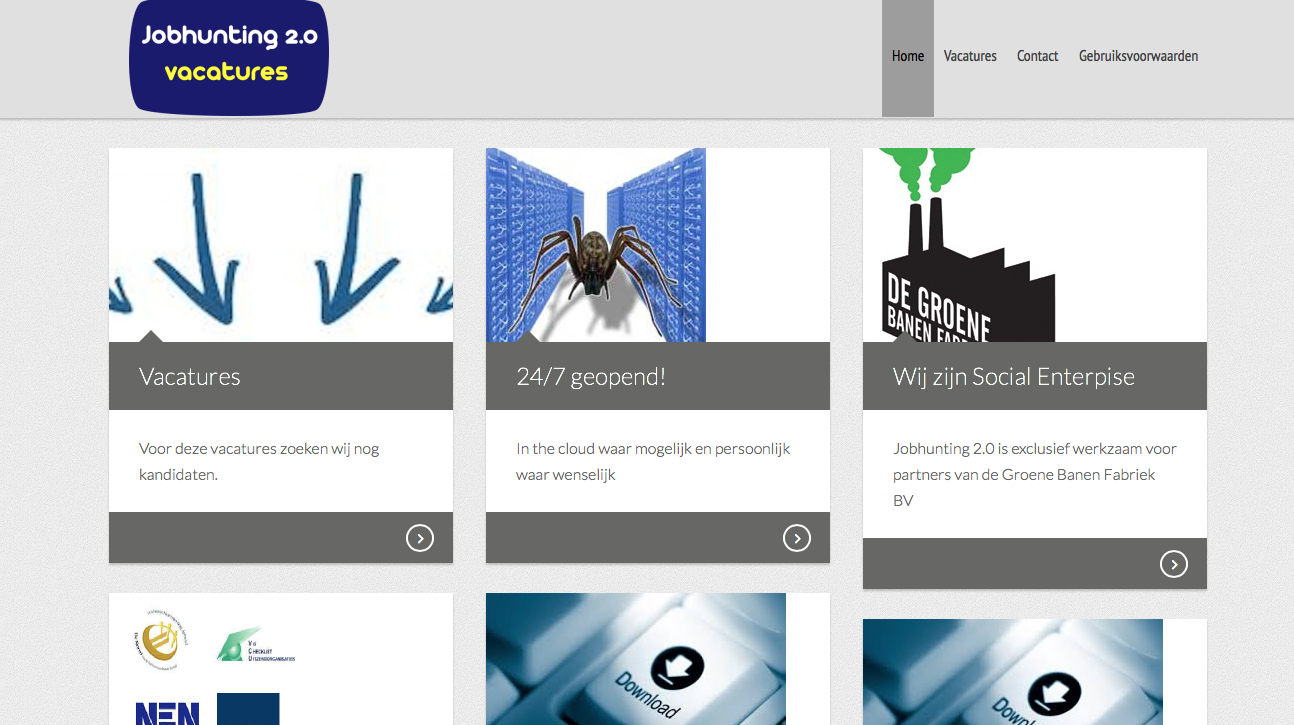
Task: Click the NEN logo
Action: coord(168,713)
